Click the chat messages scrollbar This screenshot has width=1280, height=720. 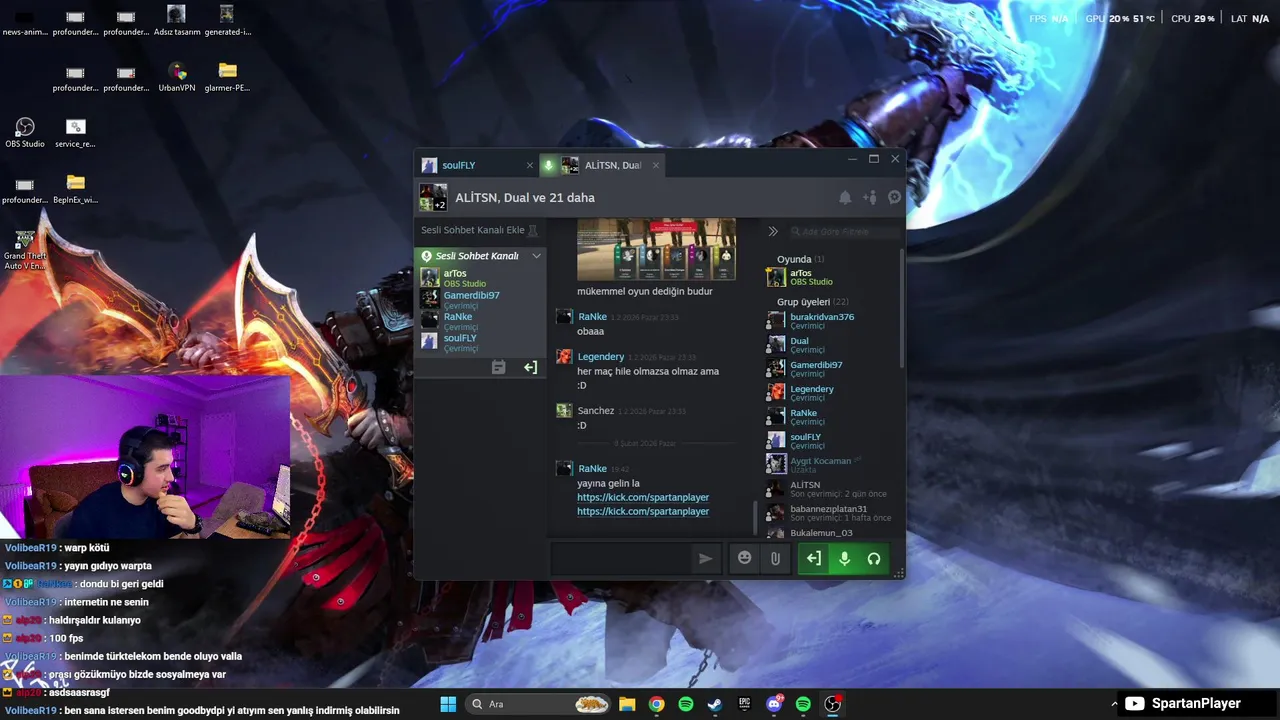coord(755,518)
